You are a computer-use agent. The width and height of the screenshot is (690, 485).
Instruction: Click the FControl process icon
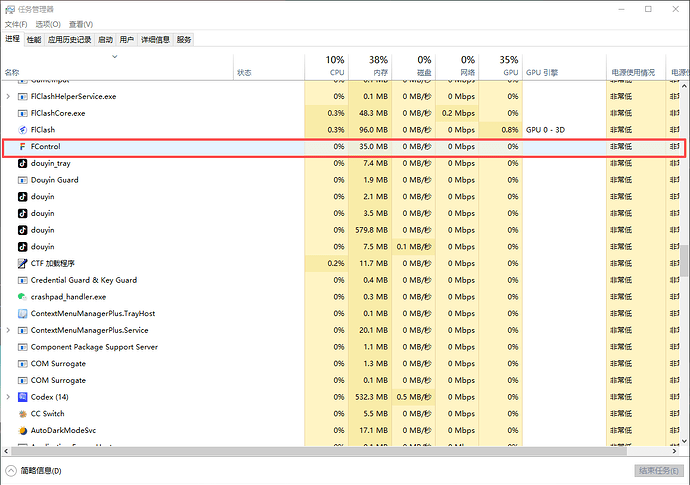pos(22,147)
